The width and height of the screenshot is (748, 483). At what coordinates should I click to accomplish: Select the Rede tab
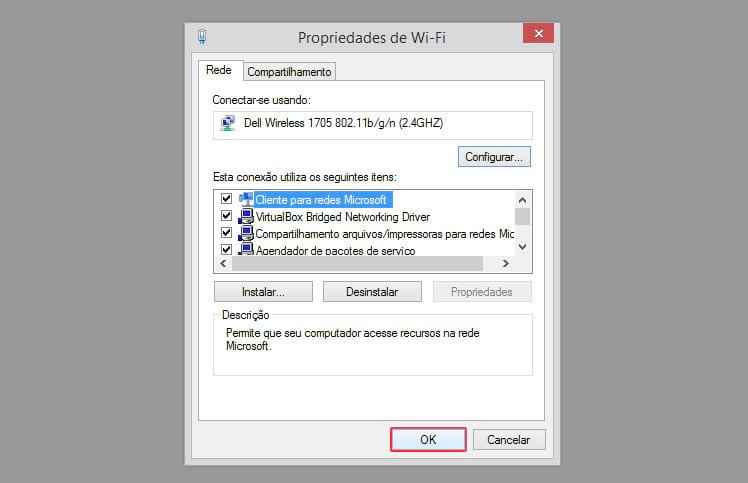pyautogui.click(x=219, y=70)
